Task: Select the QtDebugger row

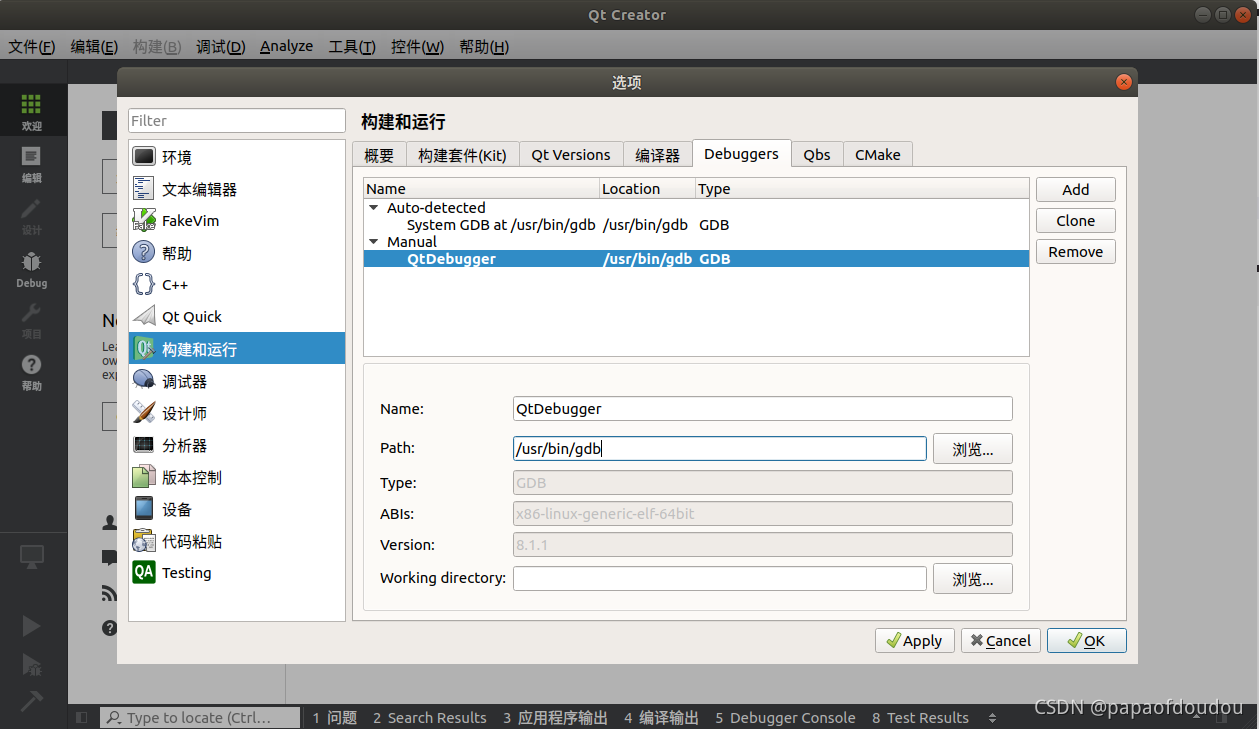Action: [x=696, y=259]
